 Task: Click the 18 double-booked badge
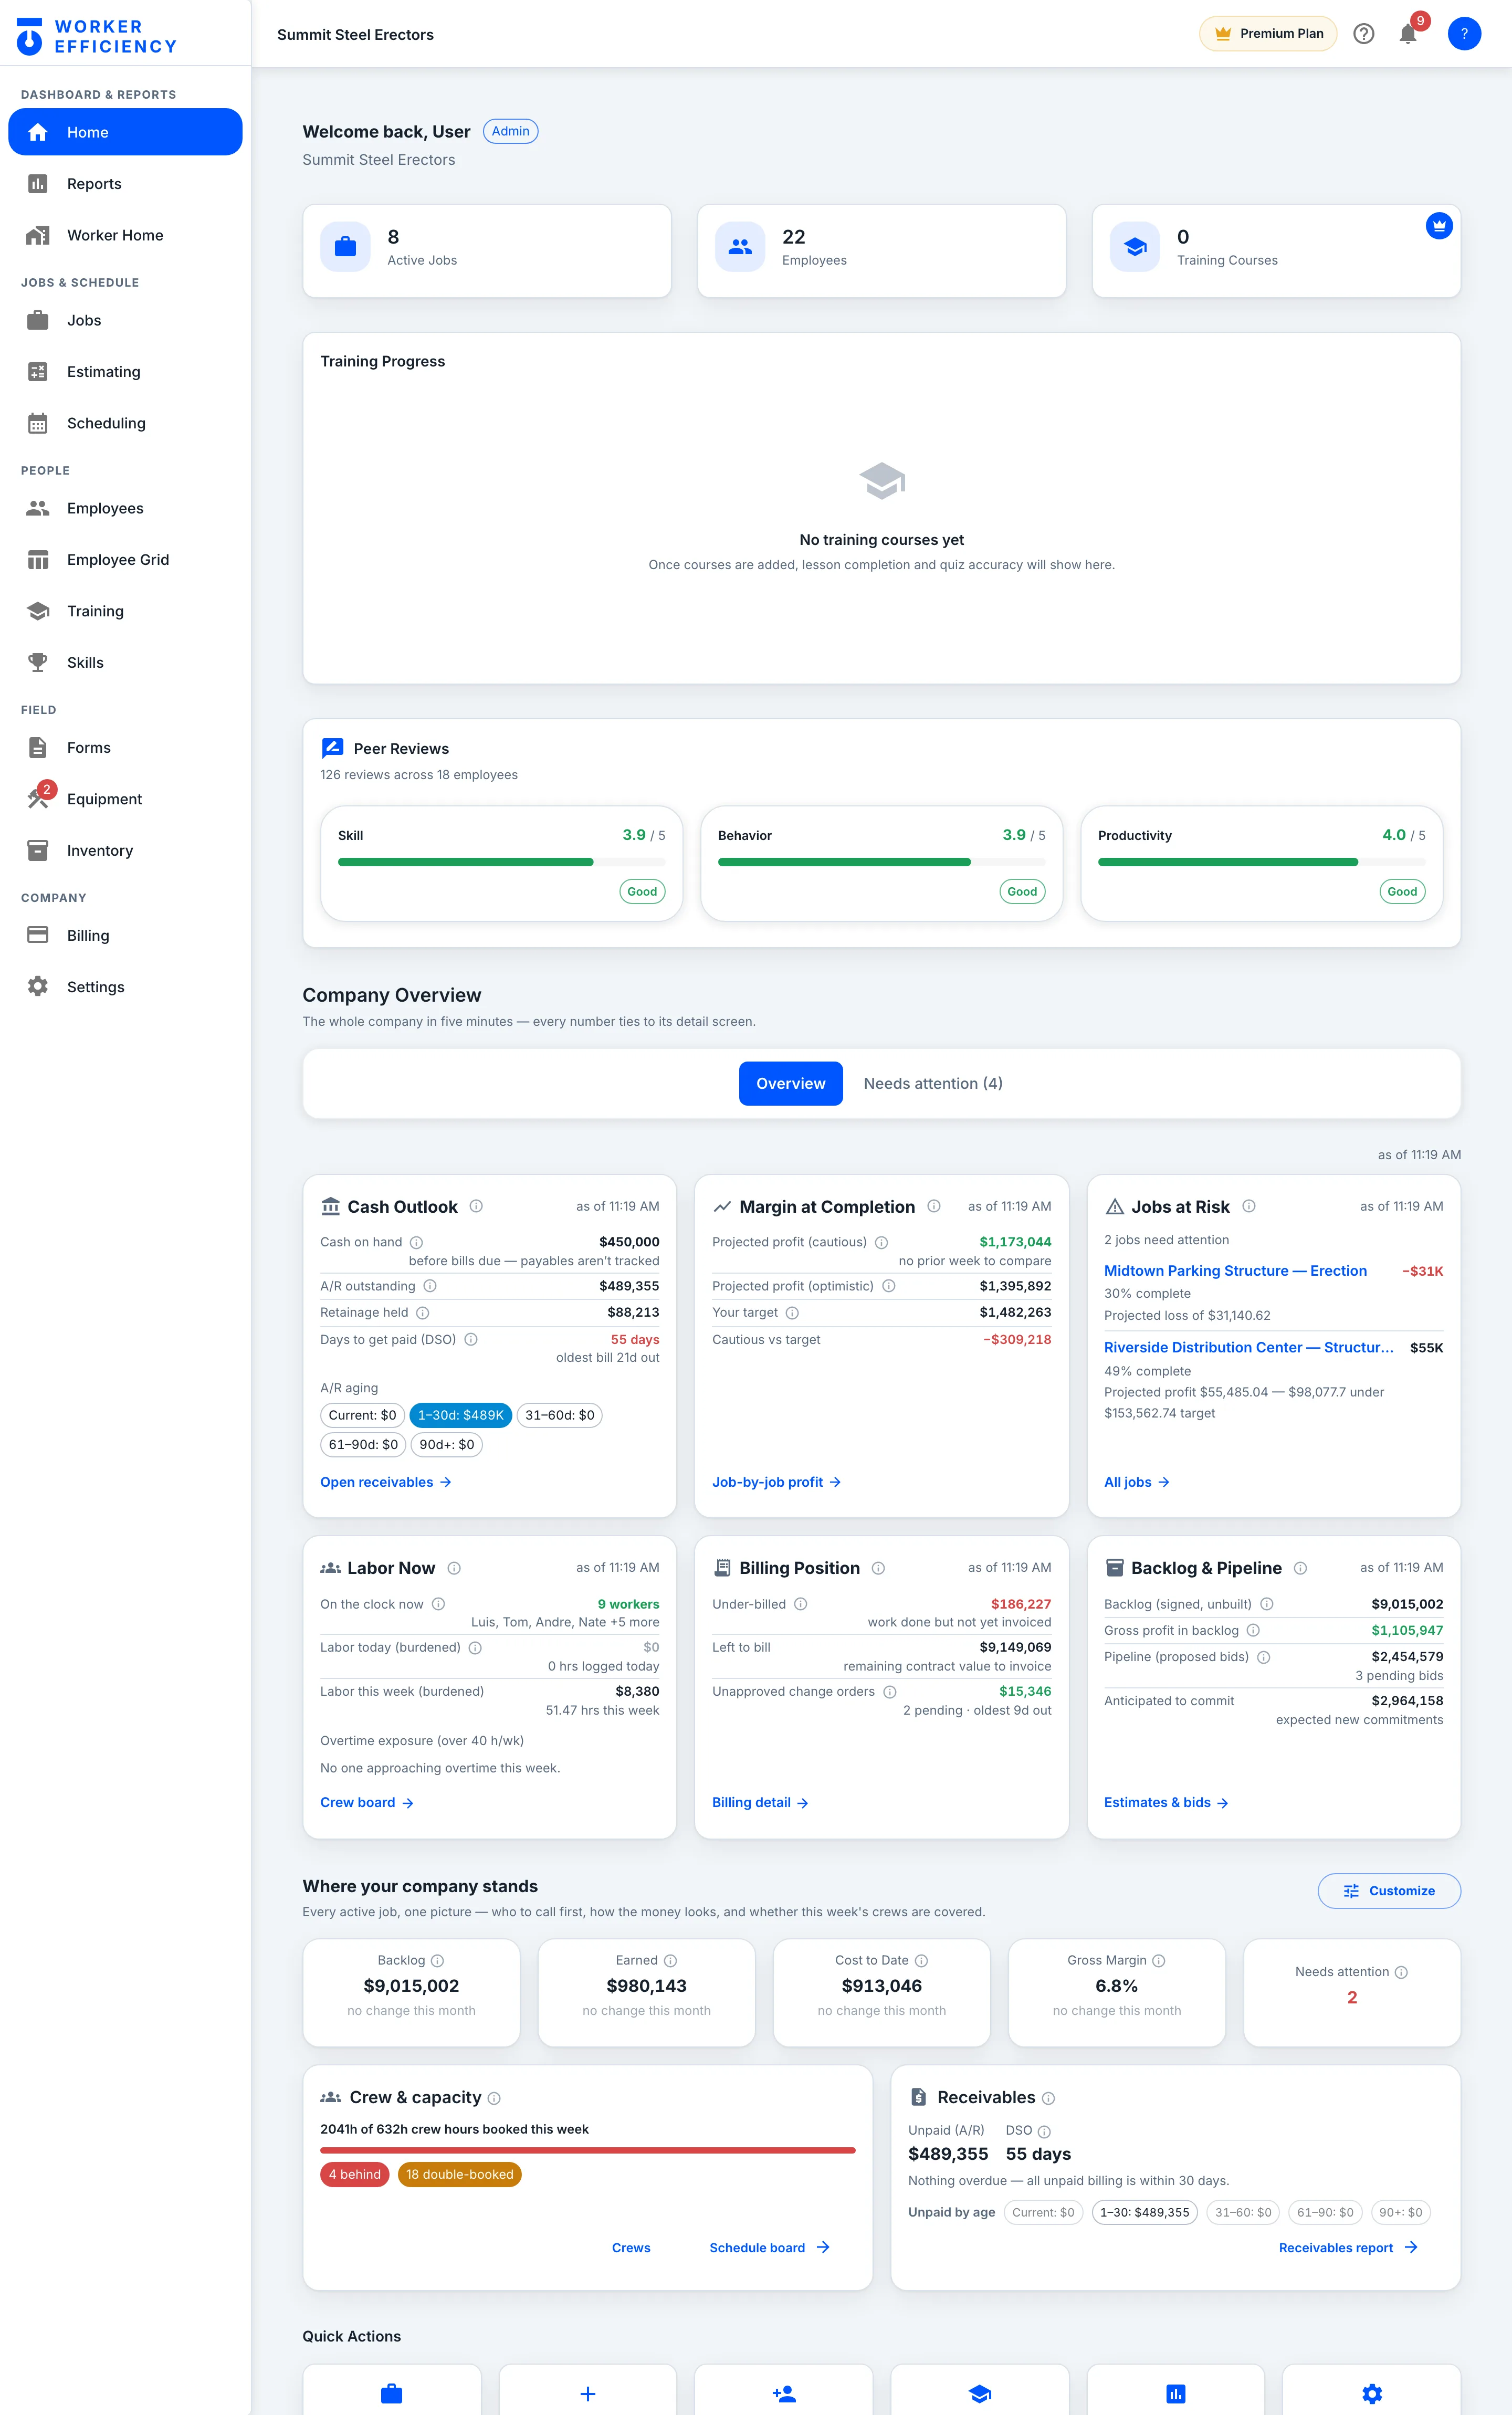(x=459, y=2174)
